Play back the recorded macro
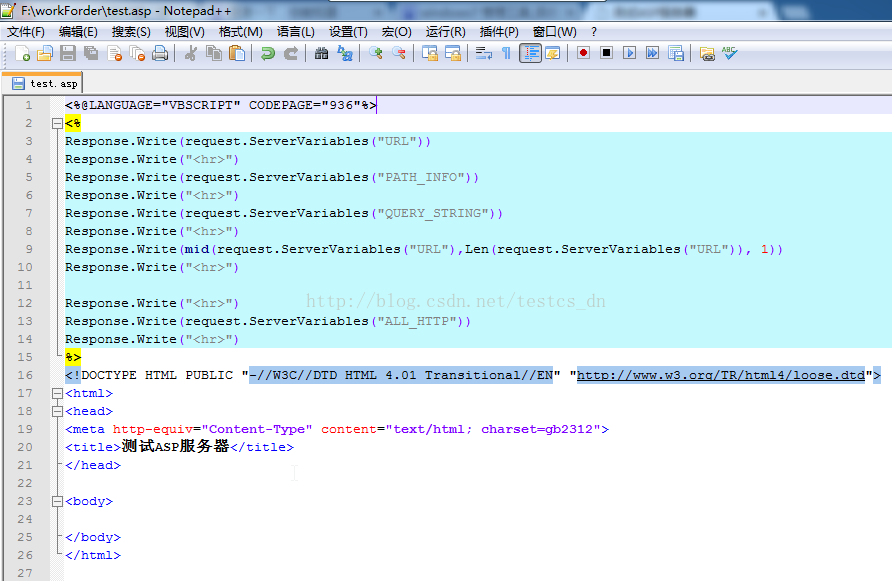The width and height of the screenshot is (892, 581). (629, 53)
